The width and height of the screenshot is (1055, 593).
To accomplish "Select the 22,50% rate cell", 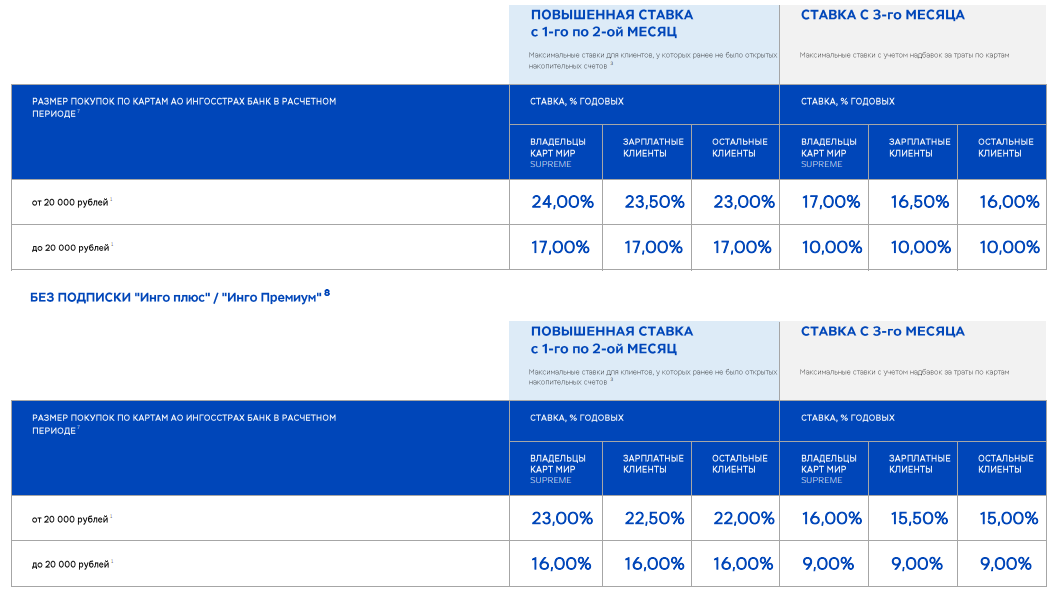I will click(x=654, y=518).
